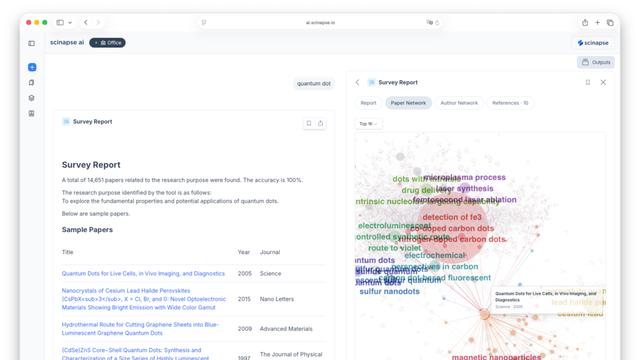Screen dimensions: 640x360
Task: Open the library sidebar icon
Action: (31, 113)
